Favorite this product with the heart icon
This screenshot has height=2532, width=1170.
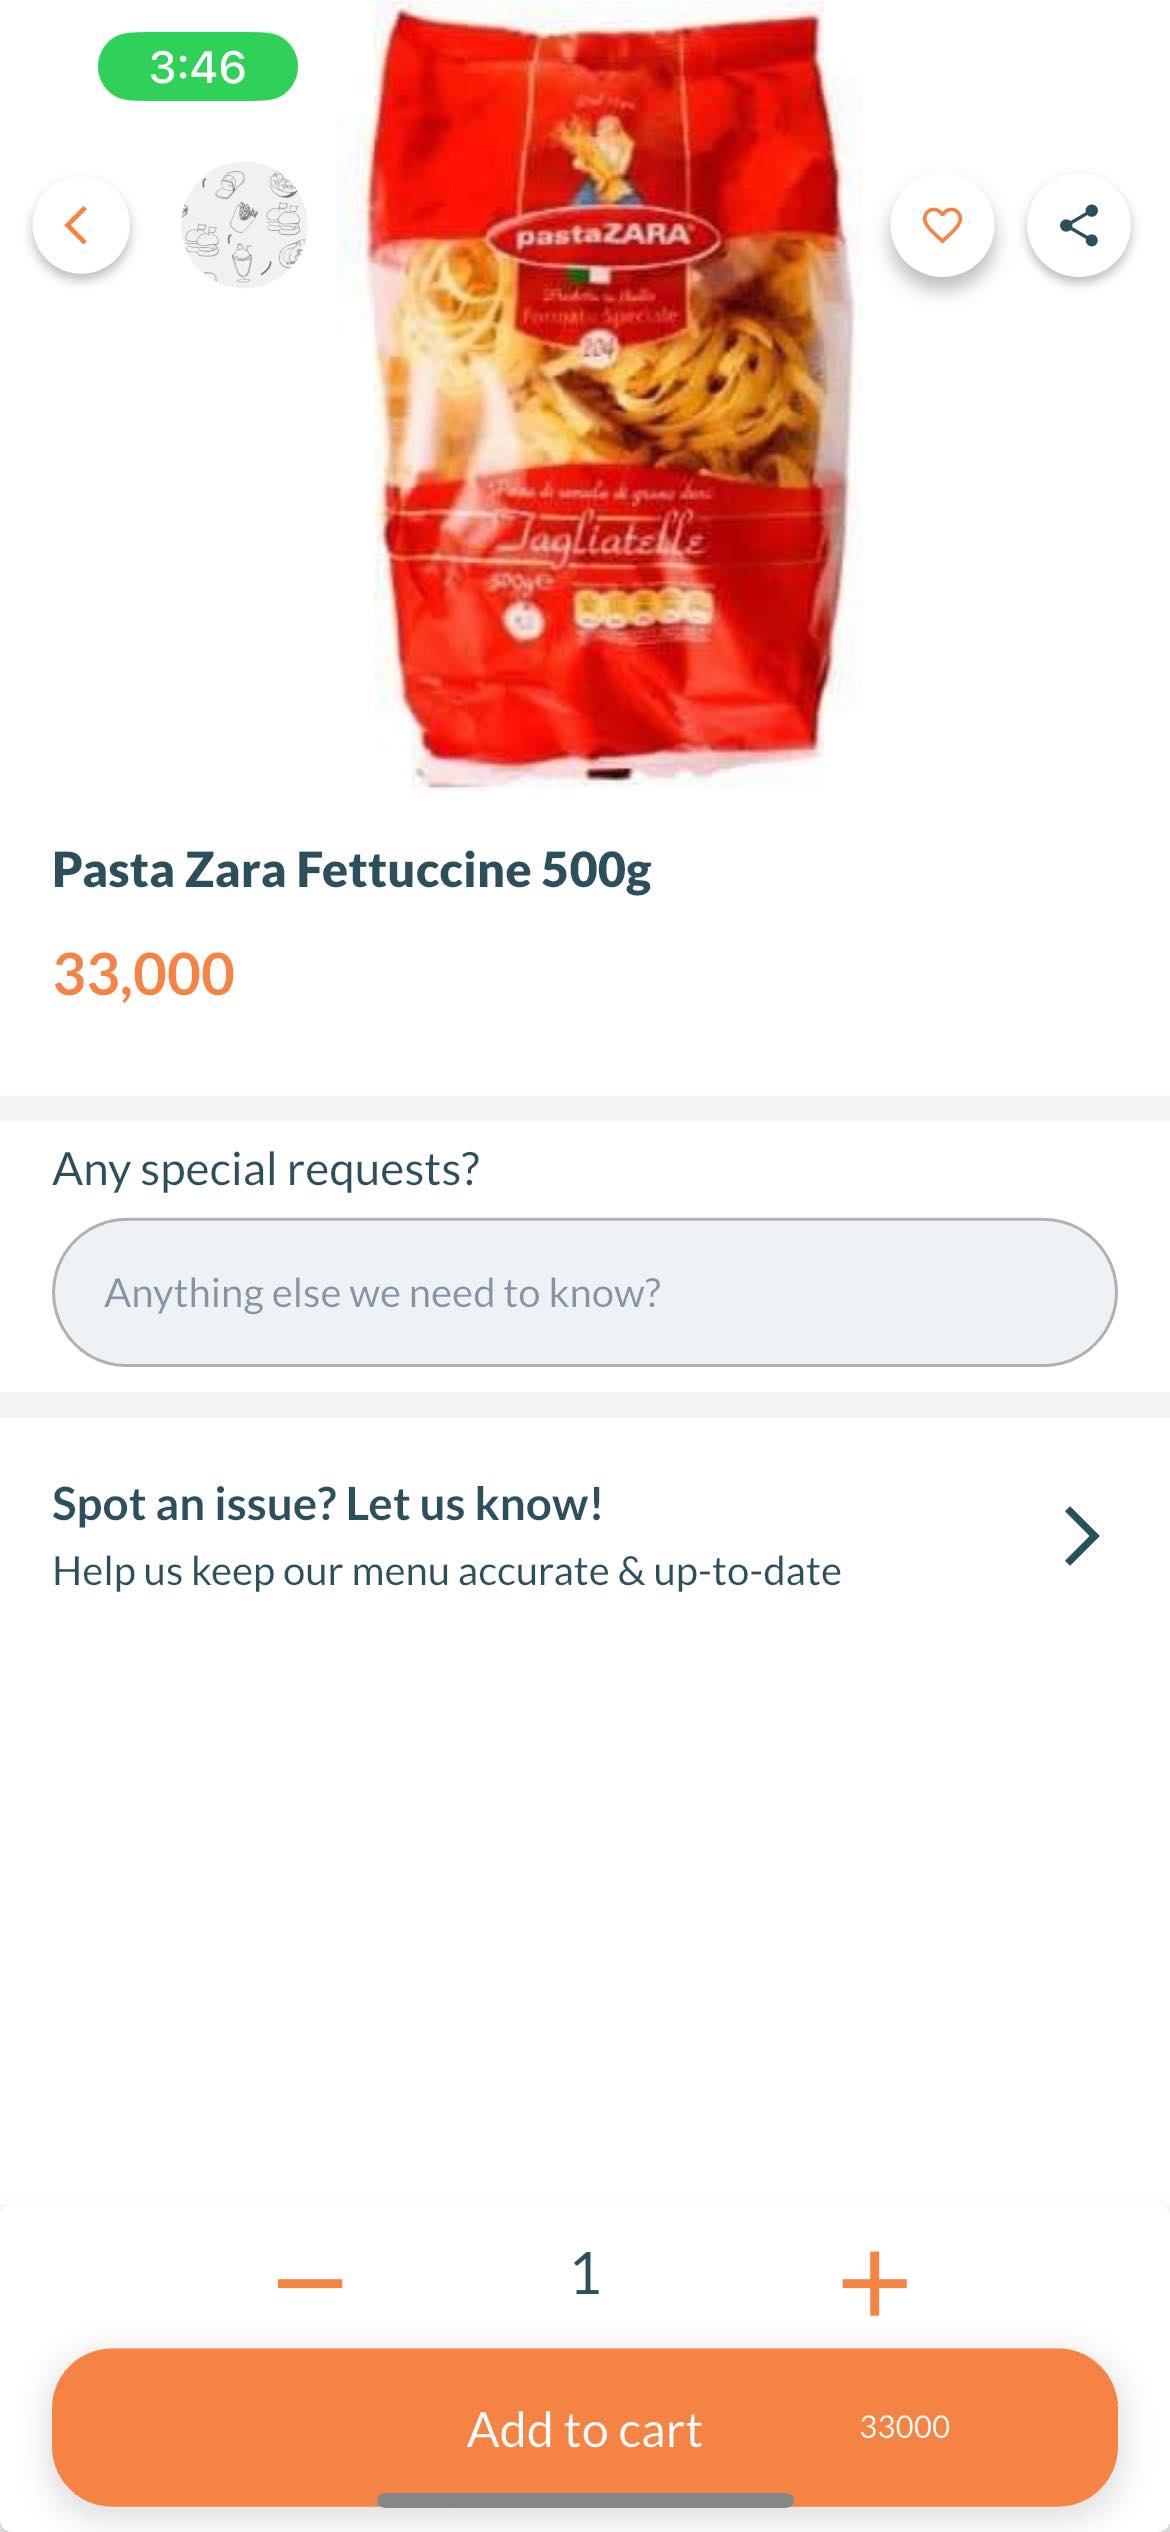tap(942, 225)
